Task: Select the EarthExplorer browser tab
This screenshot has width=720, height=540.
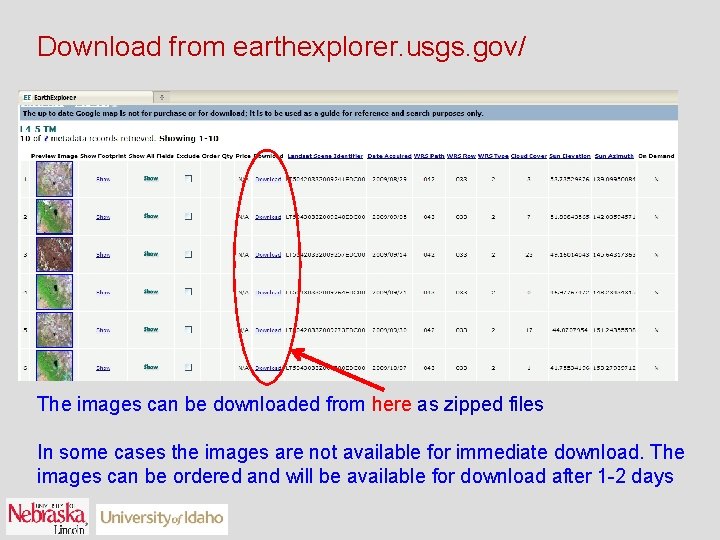Action: click(x=86, y=97)
